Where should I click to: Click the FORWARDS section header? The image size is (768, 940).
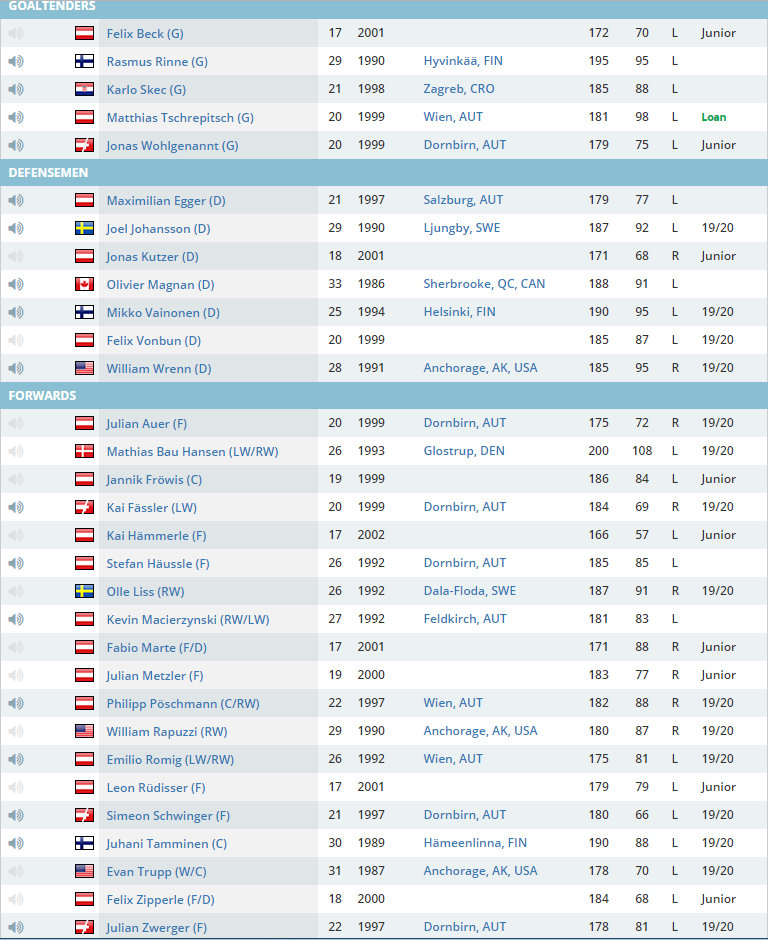42,396
